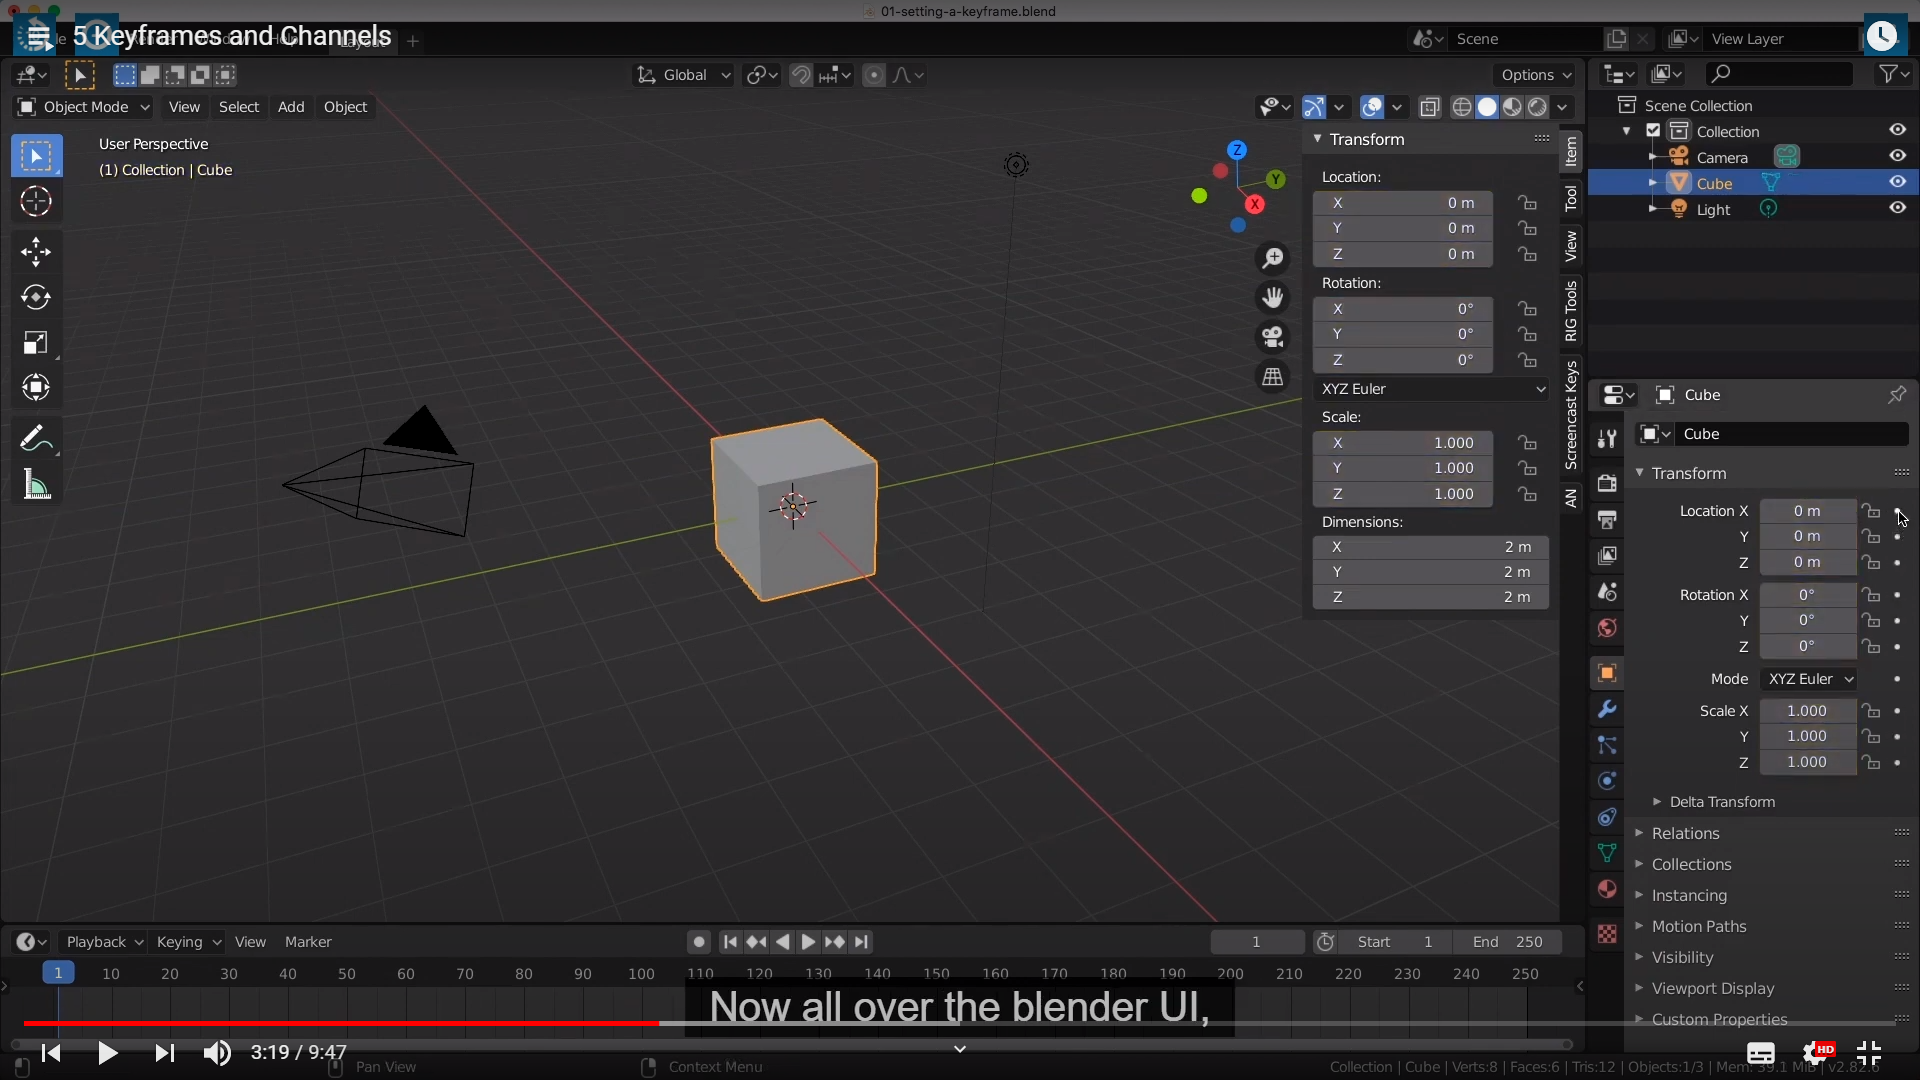Uncheck the Collection exclude checkbox

point(1653,131)
